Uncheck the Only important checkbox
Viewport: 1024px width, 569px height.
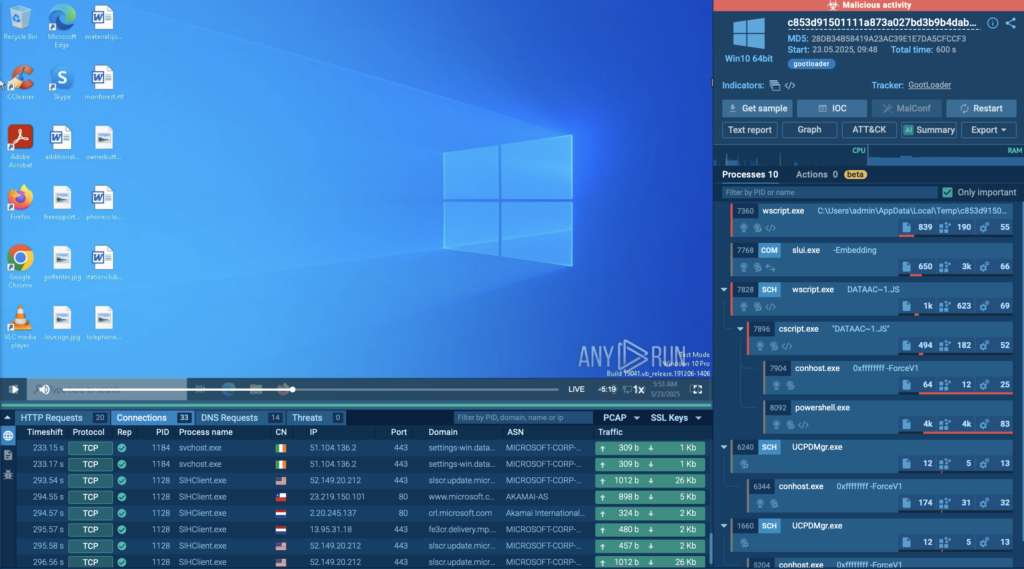pyautogui.click(x=947, y=192)
